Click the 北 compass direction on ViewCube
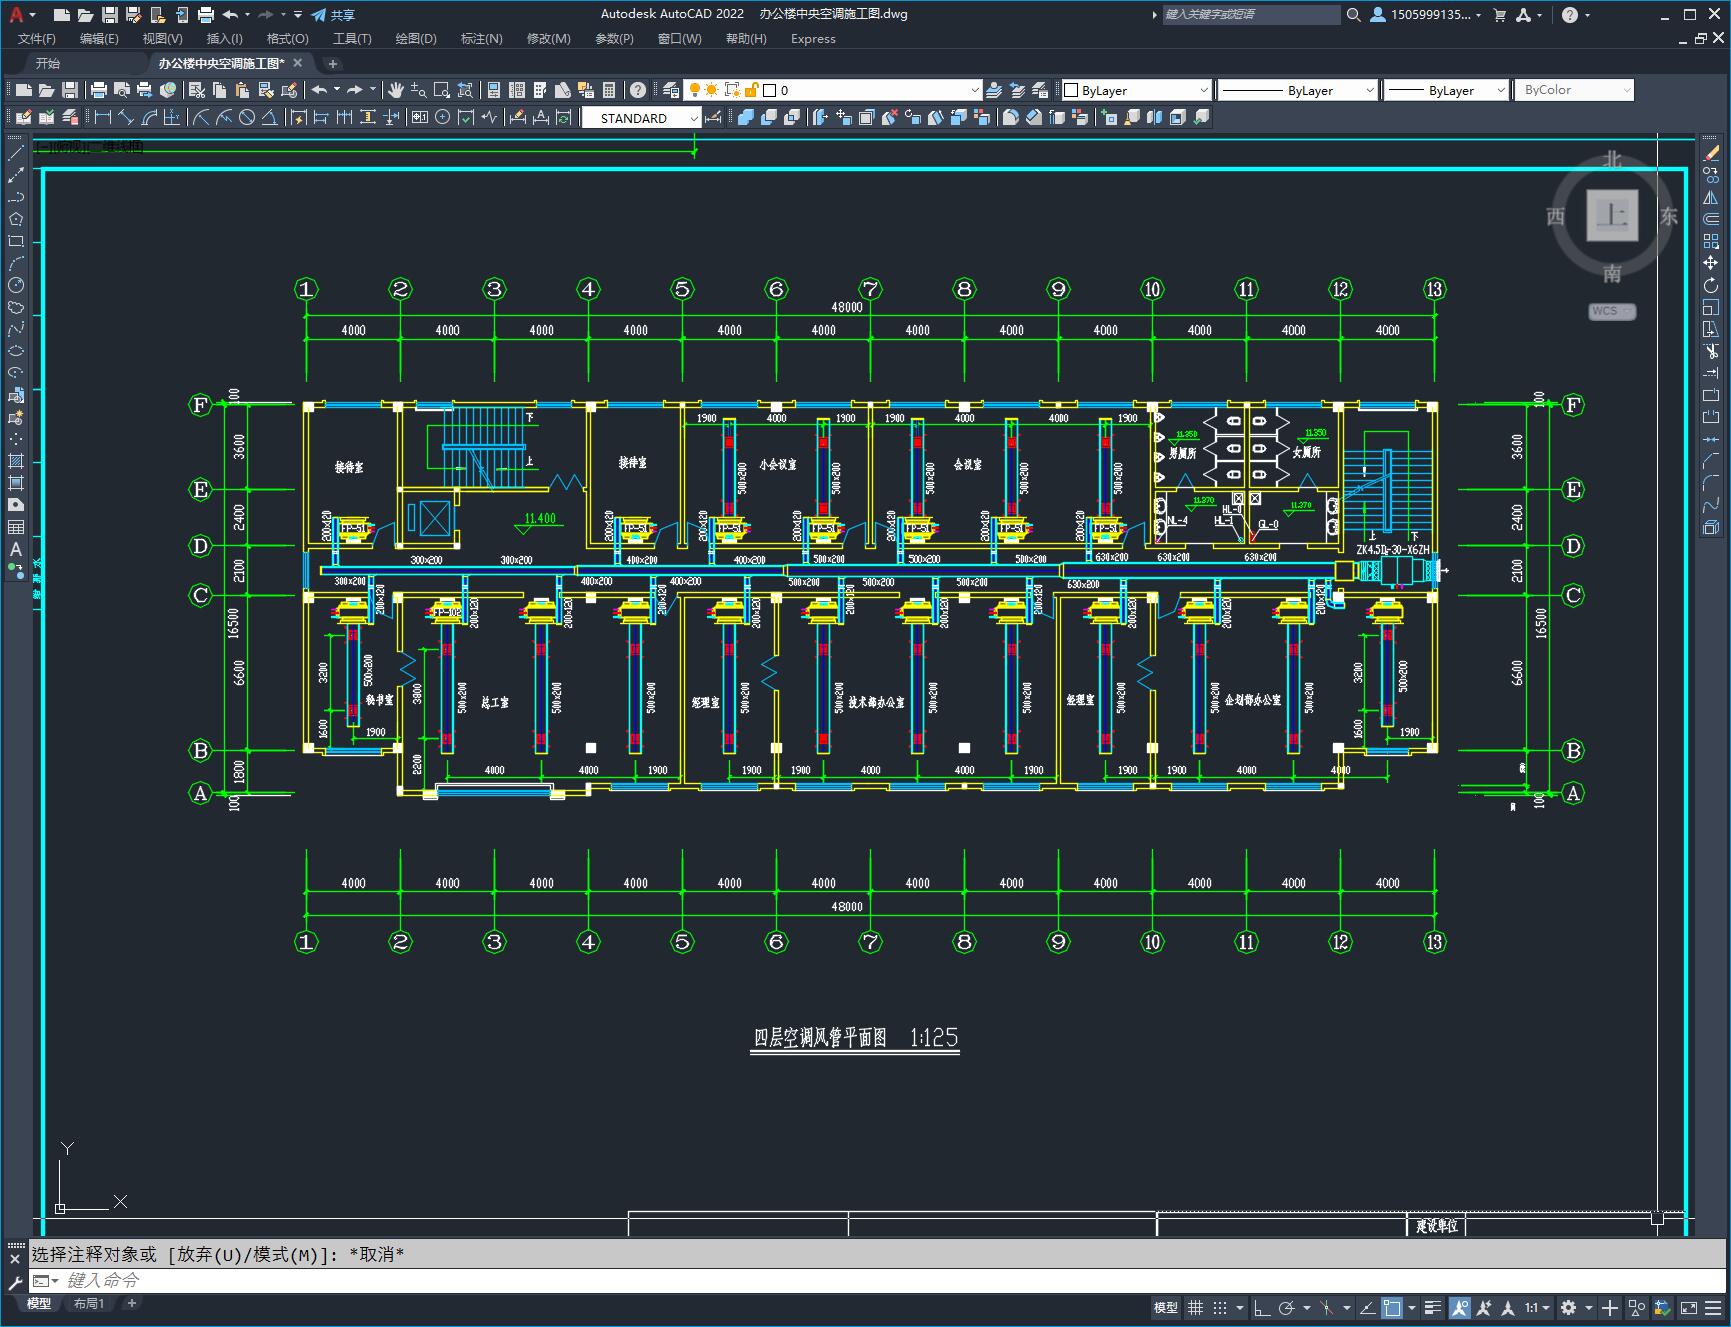This screenshot has width=1731, height=1327. [x=1611, y=159]
